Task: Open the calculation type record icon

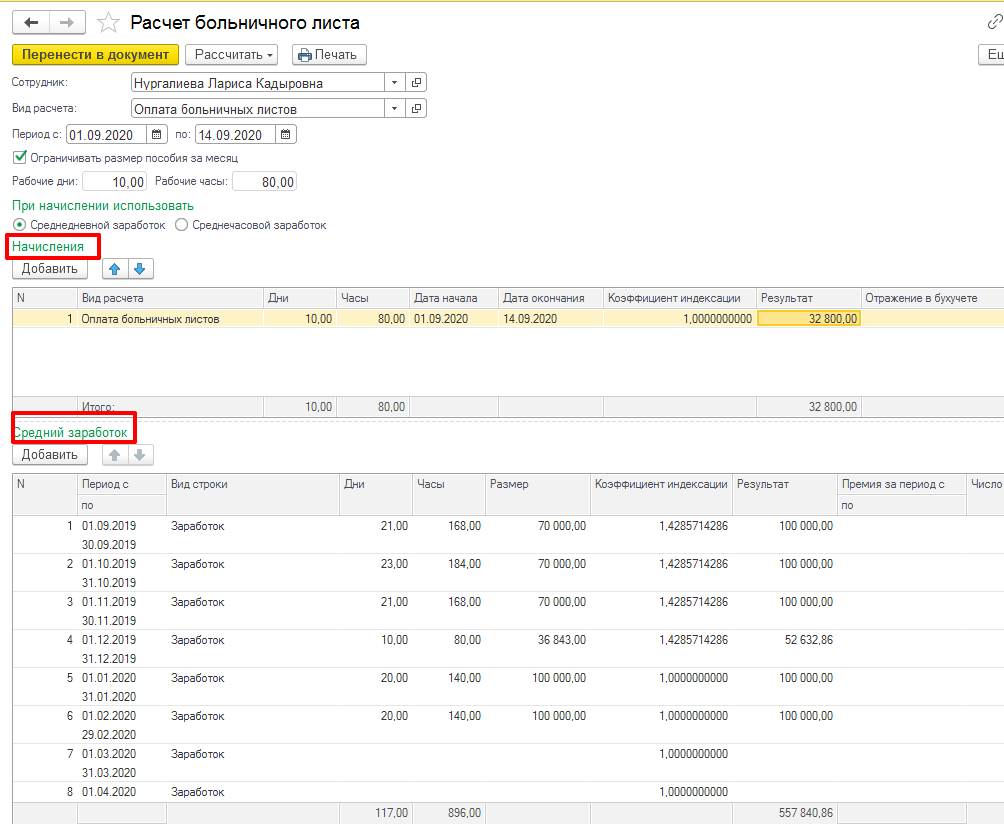Action: (417, 109)
